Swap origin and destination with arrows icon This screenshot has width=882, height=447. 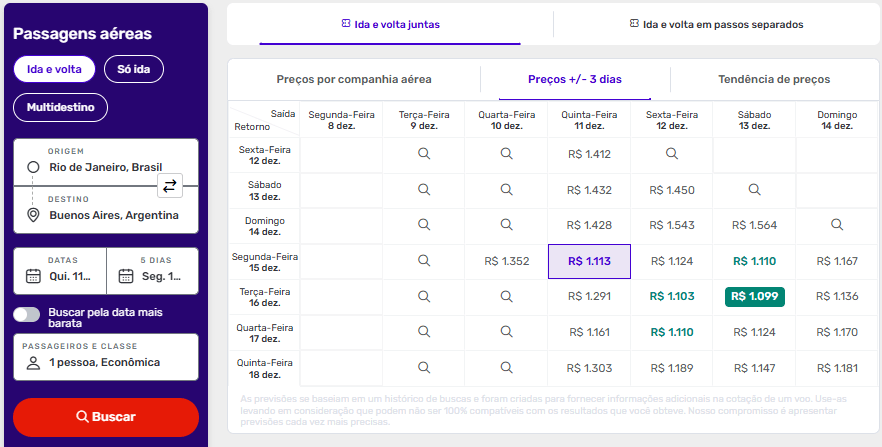pyautogui.click(x=170, y=185)
